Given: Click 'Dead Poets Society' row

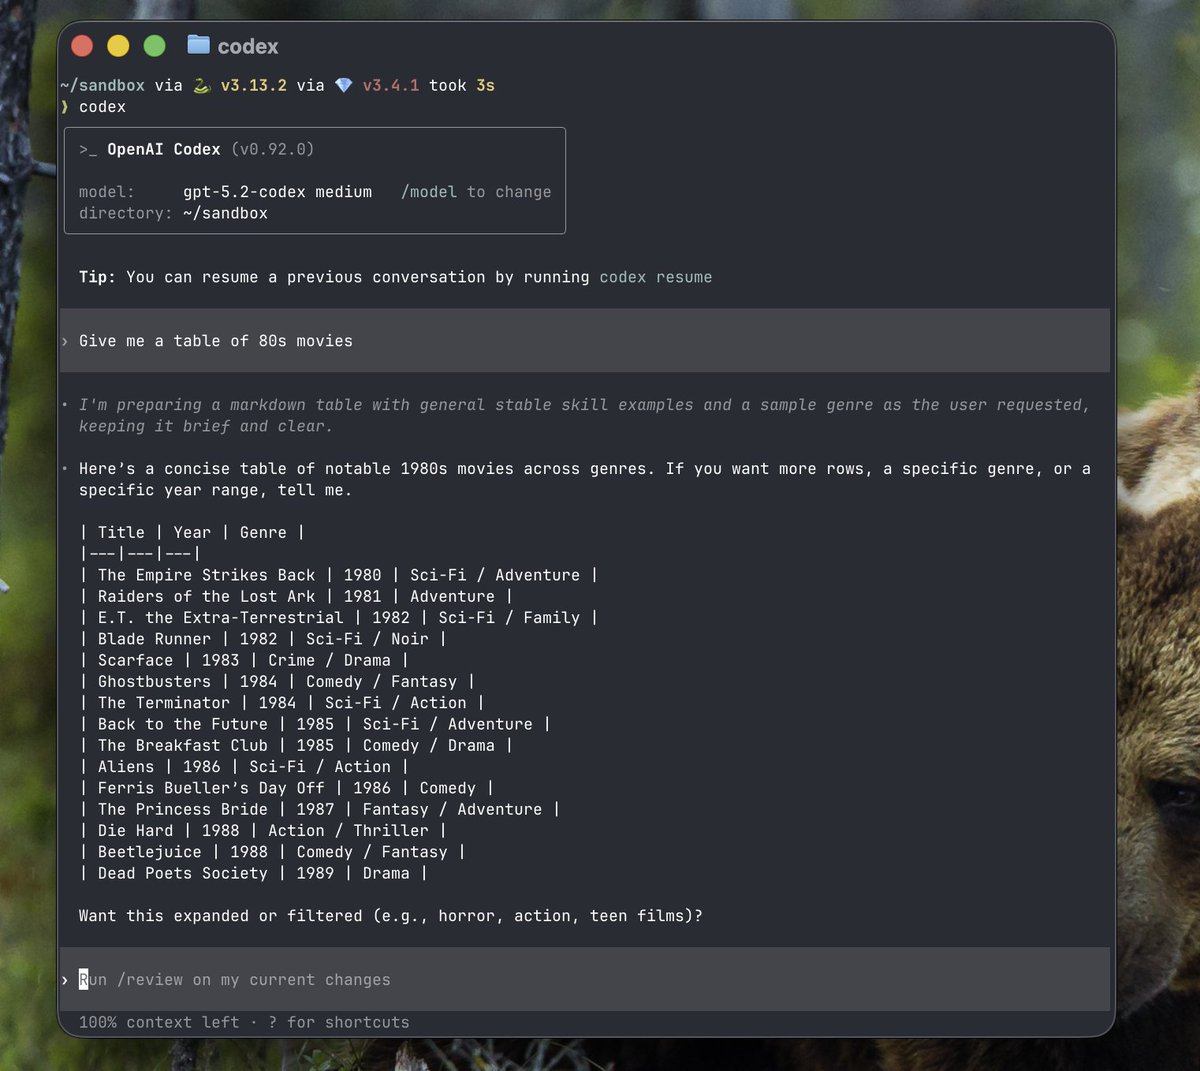Looking at the screenshot, I should (x=254, y=873).
